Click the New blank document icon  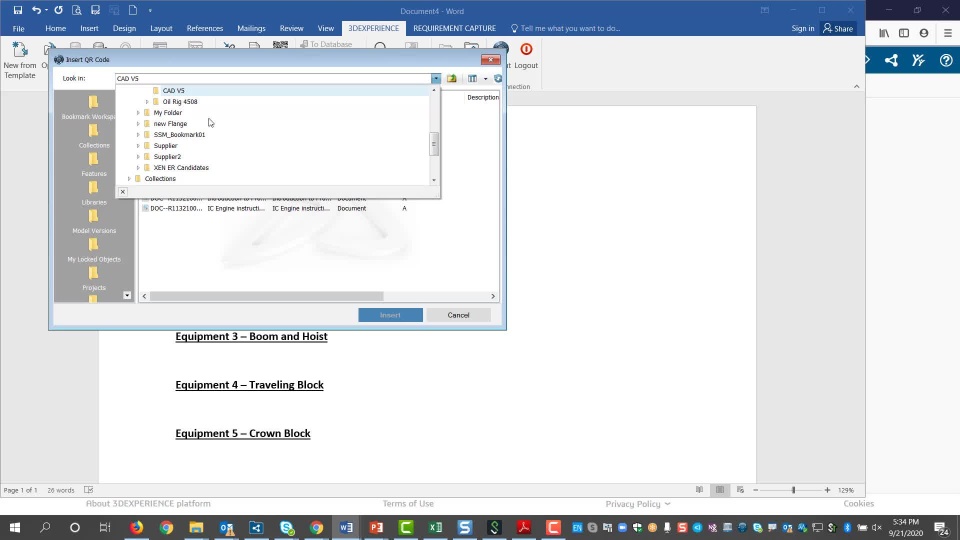tap(133, 10)
